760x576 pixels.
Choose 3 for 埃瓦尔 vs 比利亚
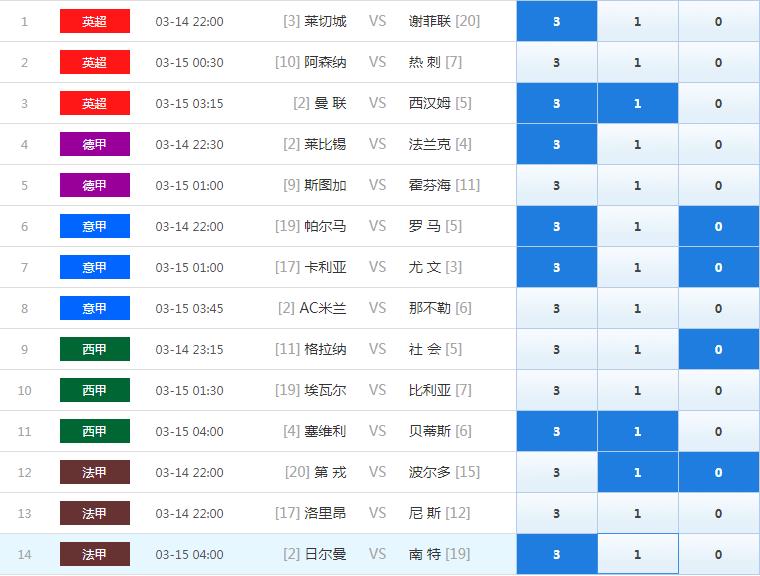(x=556, y=390)
